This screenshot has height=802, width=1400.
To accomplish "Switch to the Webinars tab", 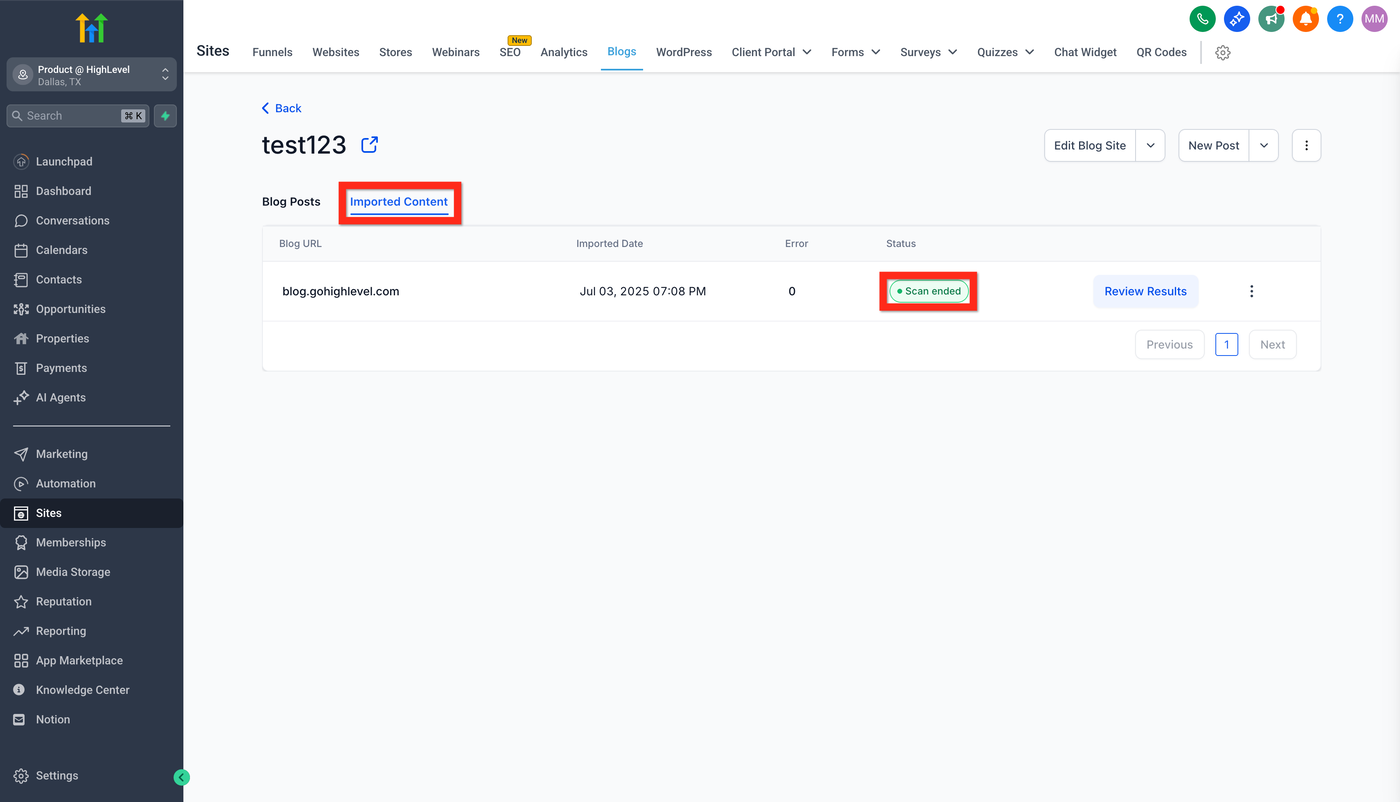I will click(x=456, y=52).
